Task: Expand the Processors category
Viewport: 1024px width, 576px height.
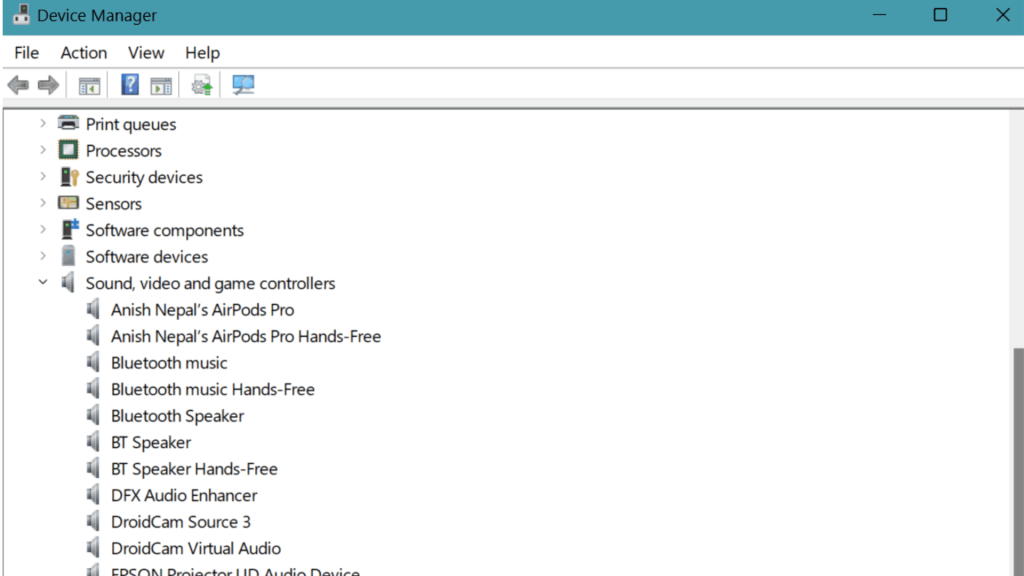Action: coord(43,150)
